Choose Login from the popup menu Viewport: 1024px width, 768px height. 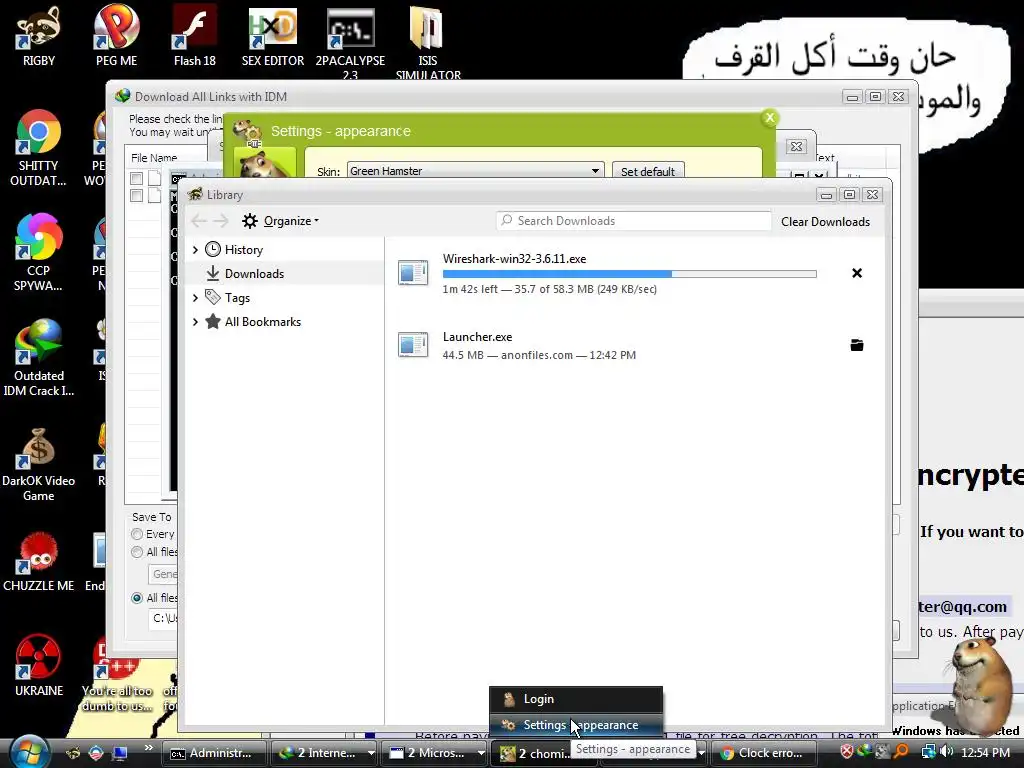click(x=575, y=699)
